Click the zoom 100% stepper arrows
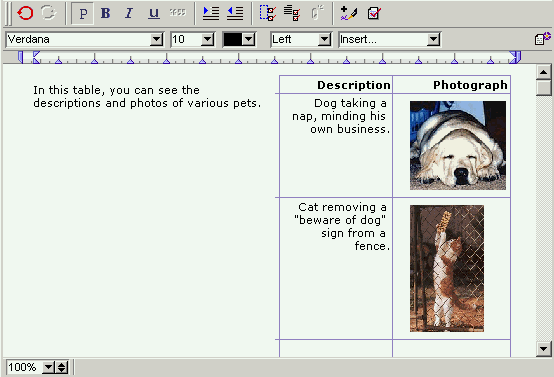 coord(62,367)
